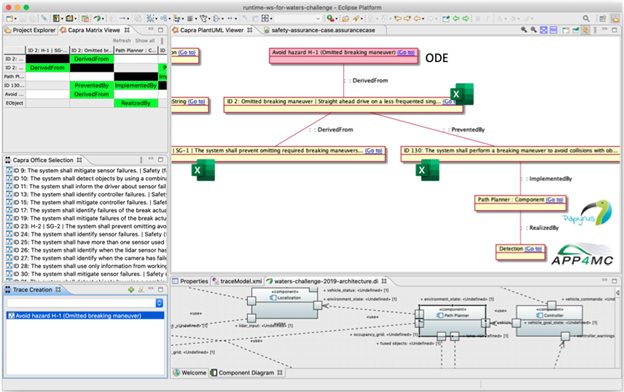Click the pencil edit icon in the main toolbar

[x=44, y=18]
